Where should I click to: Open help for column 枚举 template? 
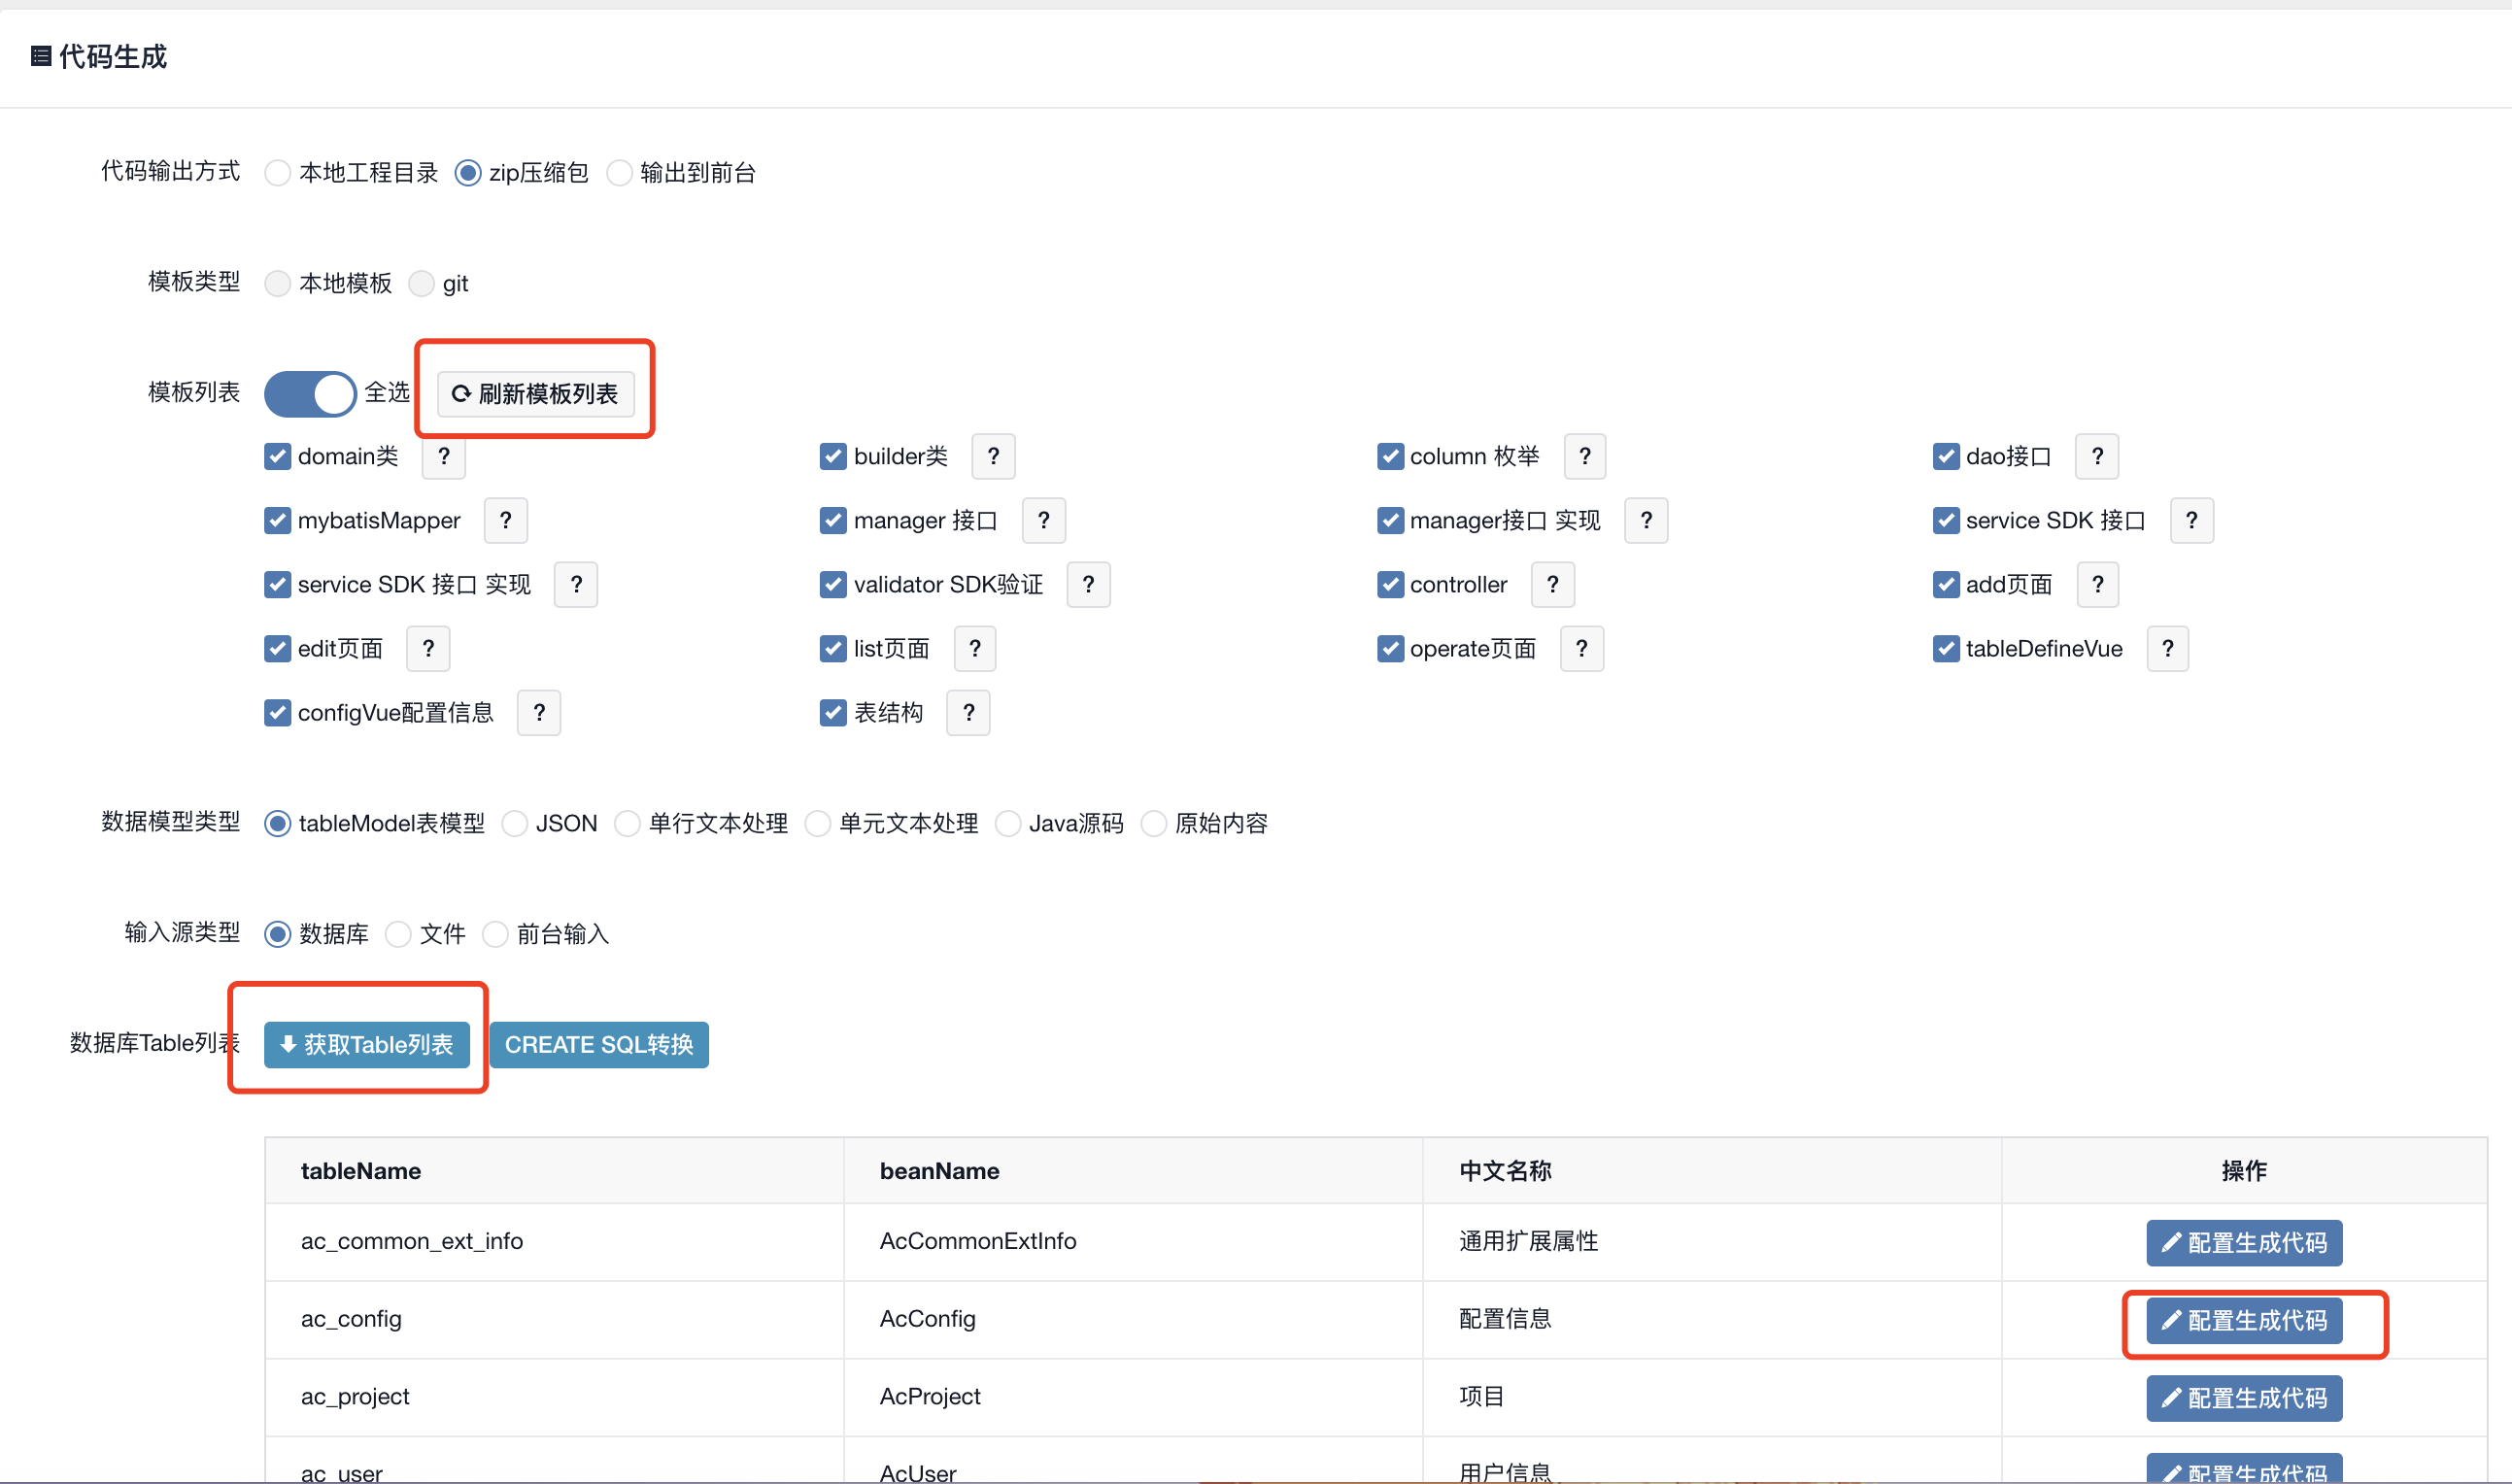(1584, 456)
